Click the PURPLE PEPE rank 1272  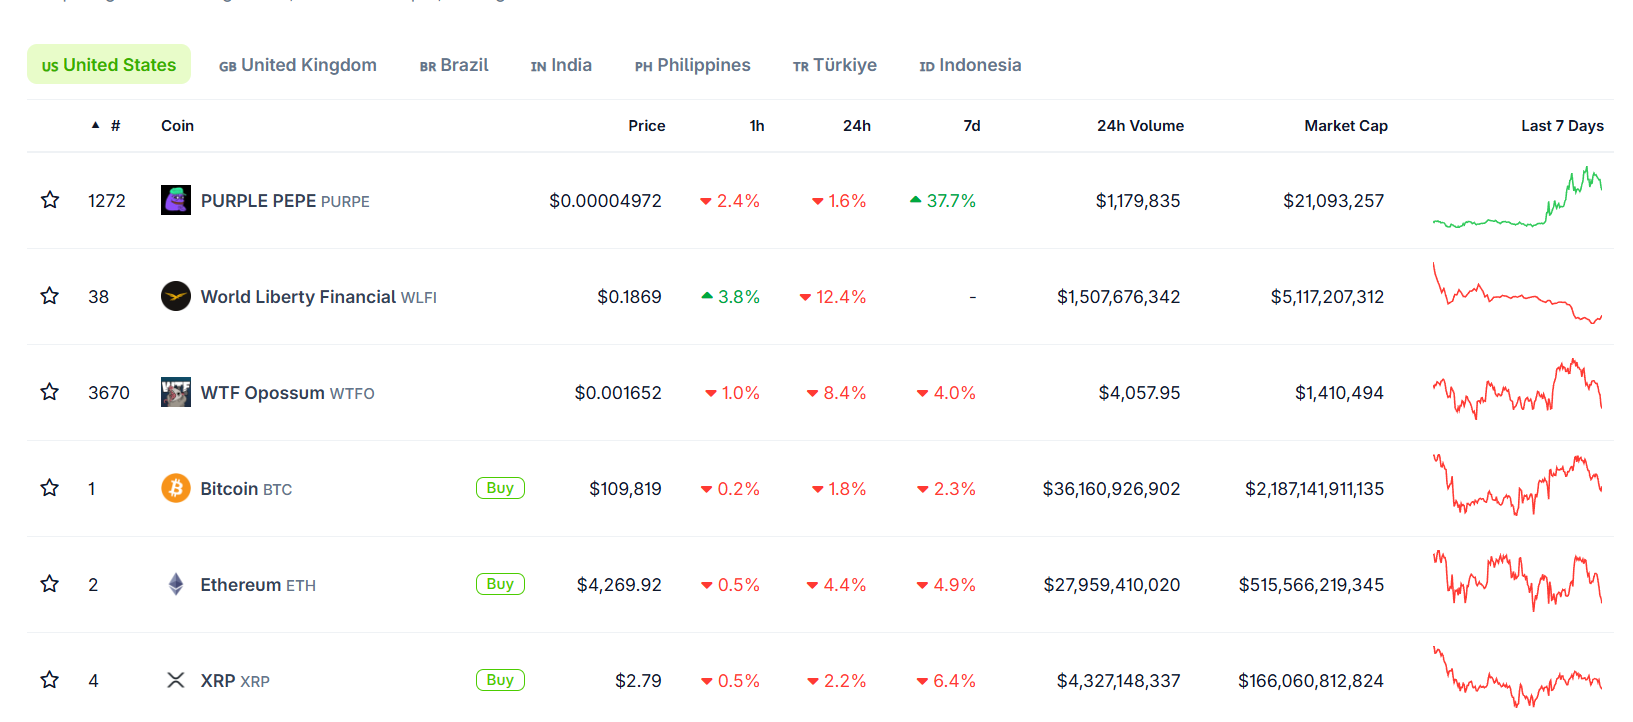click(x=107, y=201)
